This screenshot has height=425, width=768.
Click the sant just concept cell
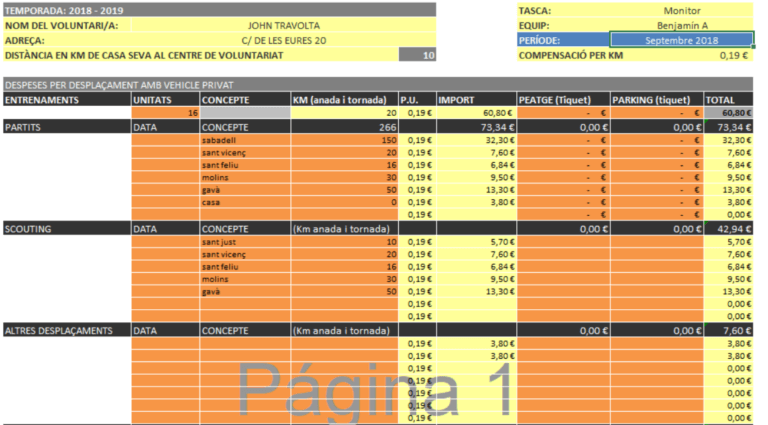[244, 242]
